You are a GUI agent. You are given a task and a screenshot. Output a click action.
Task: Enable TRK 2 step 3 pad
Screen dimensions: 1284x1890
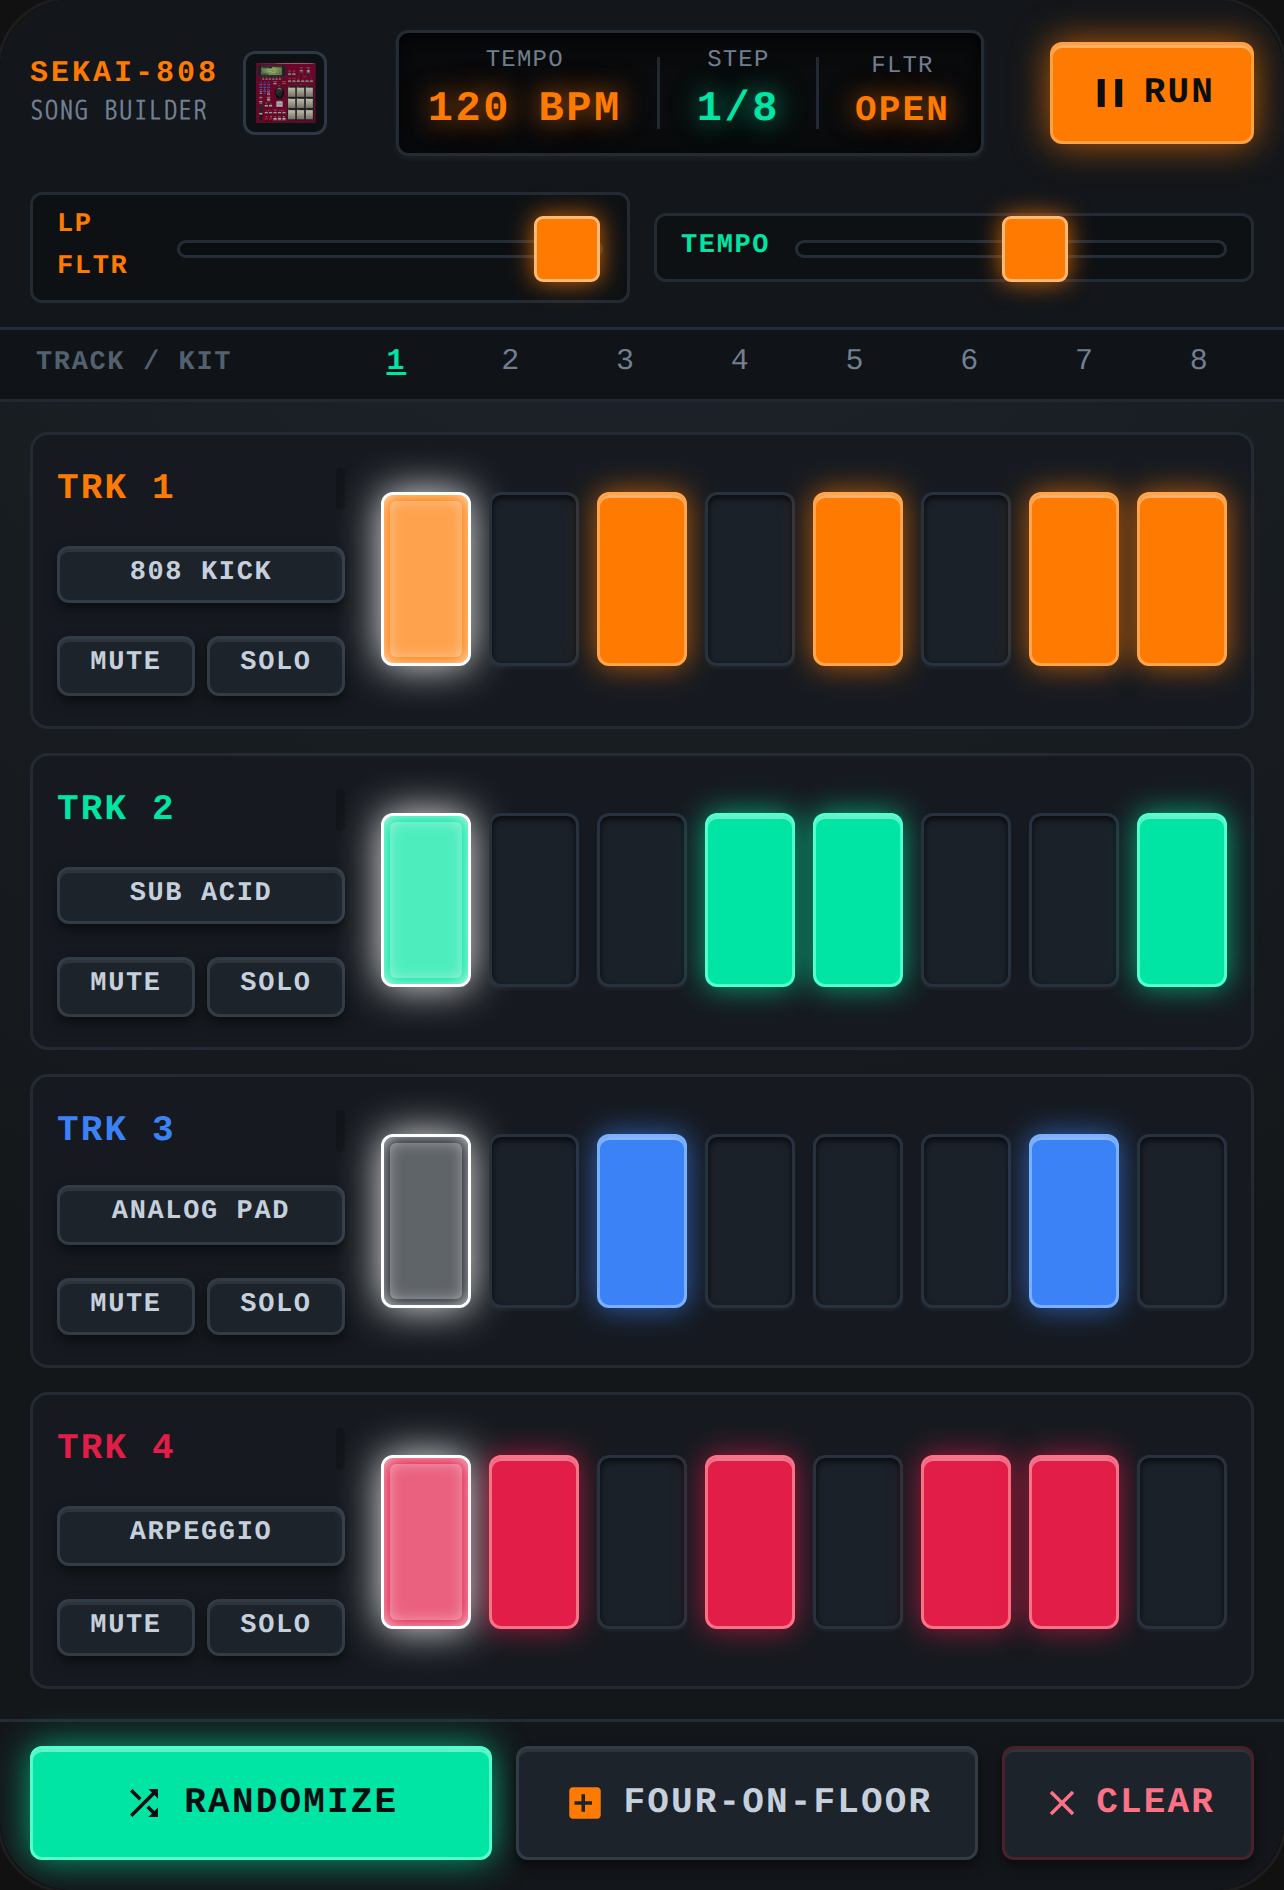coord(642,900)
